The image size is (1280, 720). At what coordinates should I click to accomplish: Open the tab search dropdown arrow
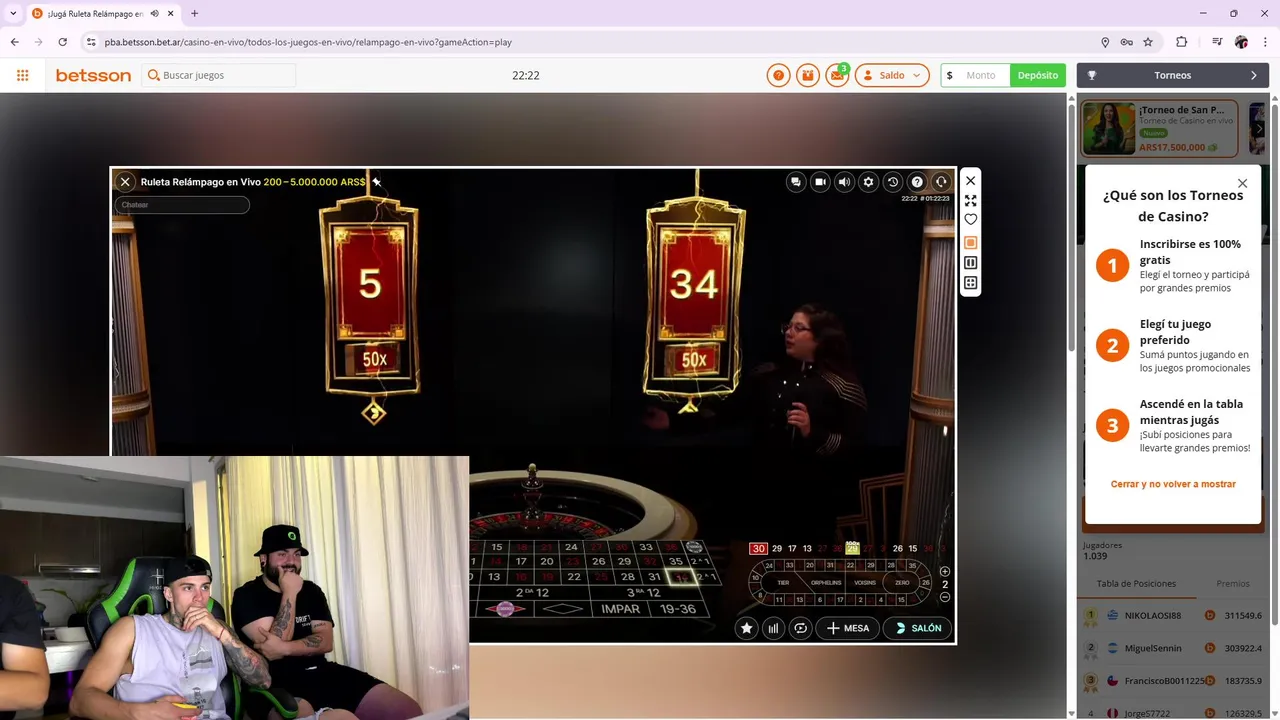click(13, 13)
